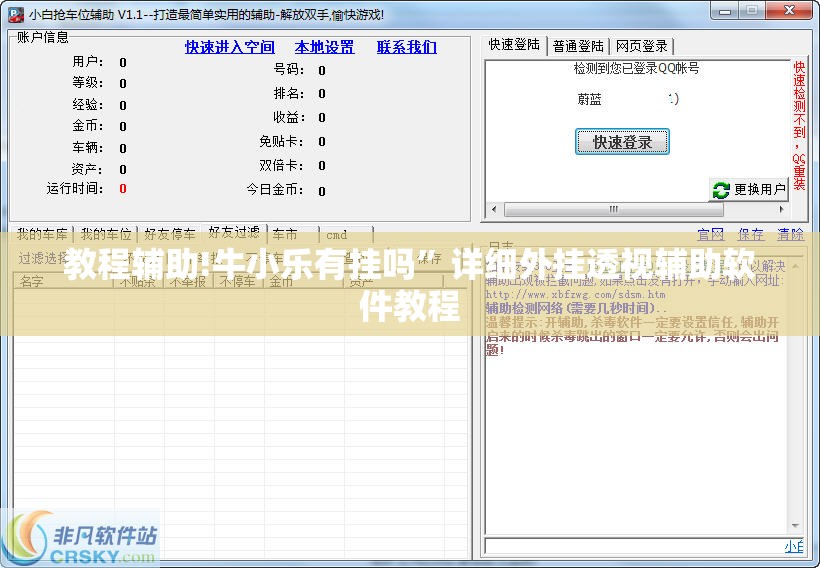
Task: Click the 不停车 column header
Action: coord(239,281)
